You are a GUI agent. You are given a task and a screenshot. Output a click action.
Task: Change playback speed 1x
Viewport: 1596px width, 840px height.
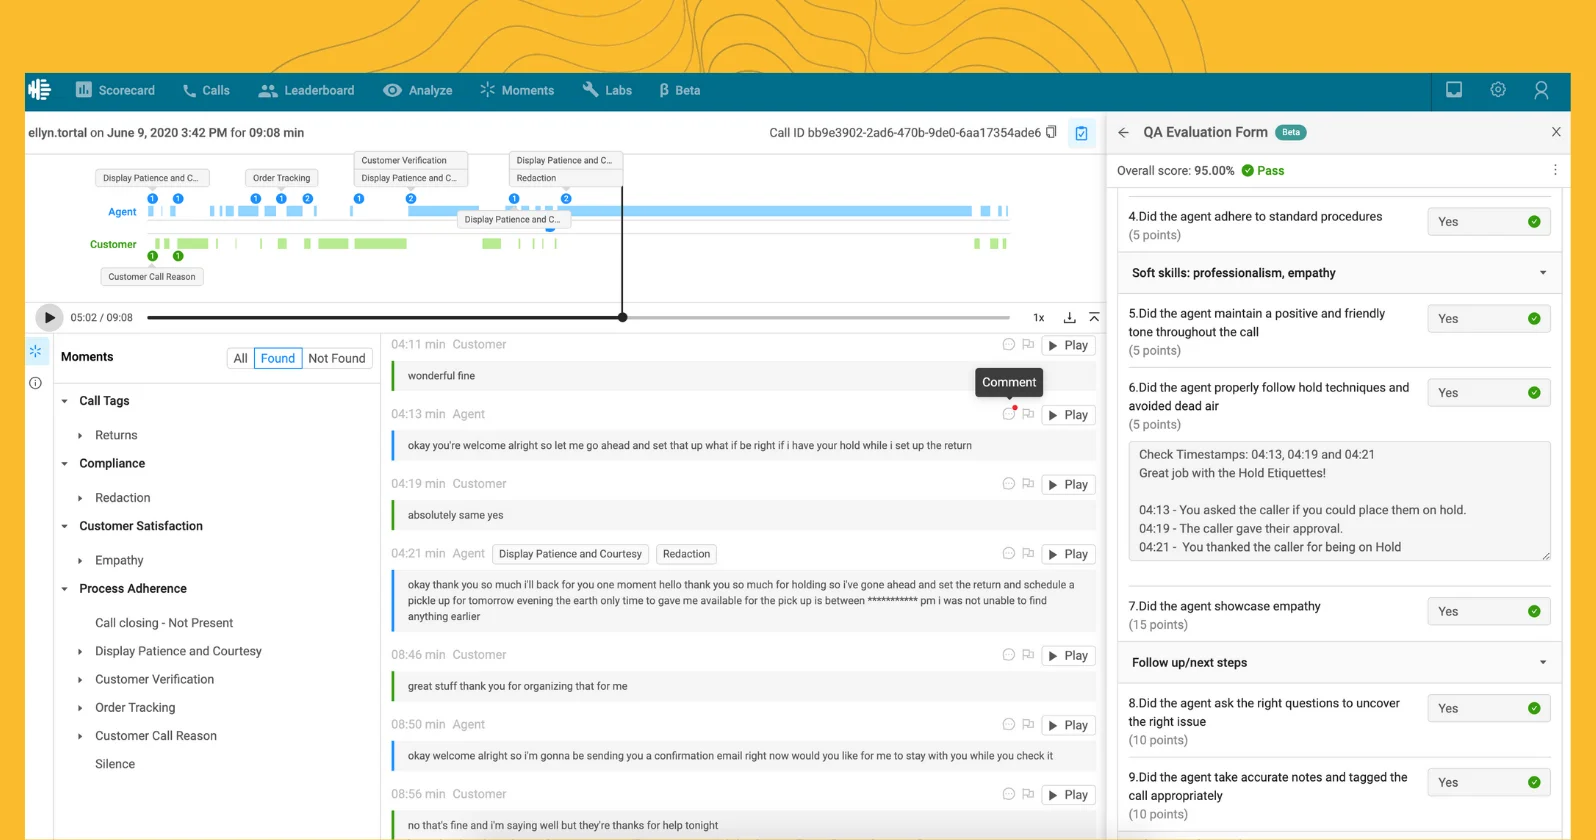tap(1039, 318)
